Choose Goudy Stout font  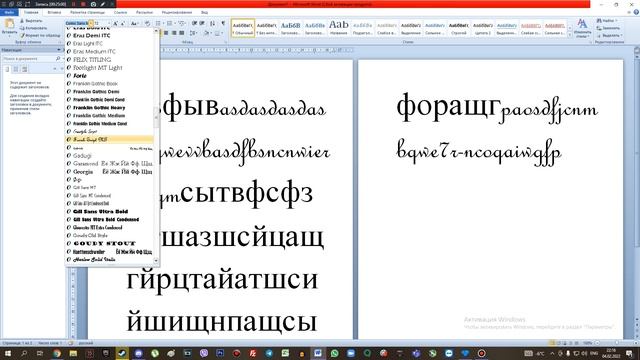109,243
